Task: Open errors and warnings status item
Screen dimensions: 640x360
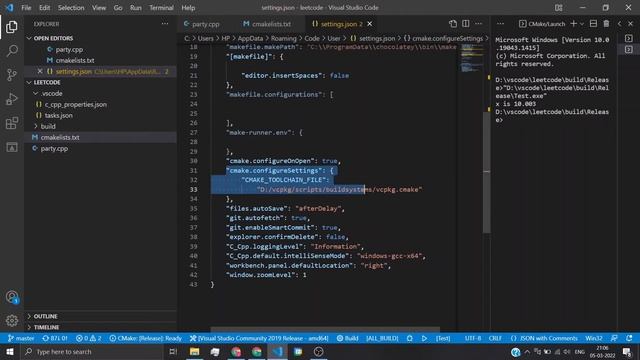Action: click(89, 338)
